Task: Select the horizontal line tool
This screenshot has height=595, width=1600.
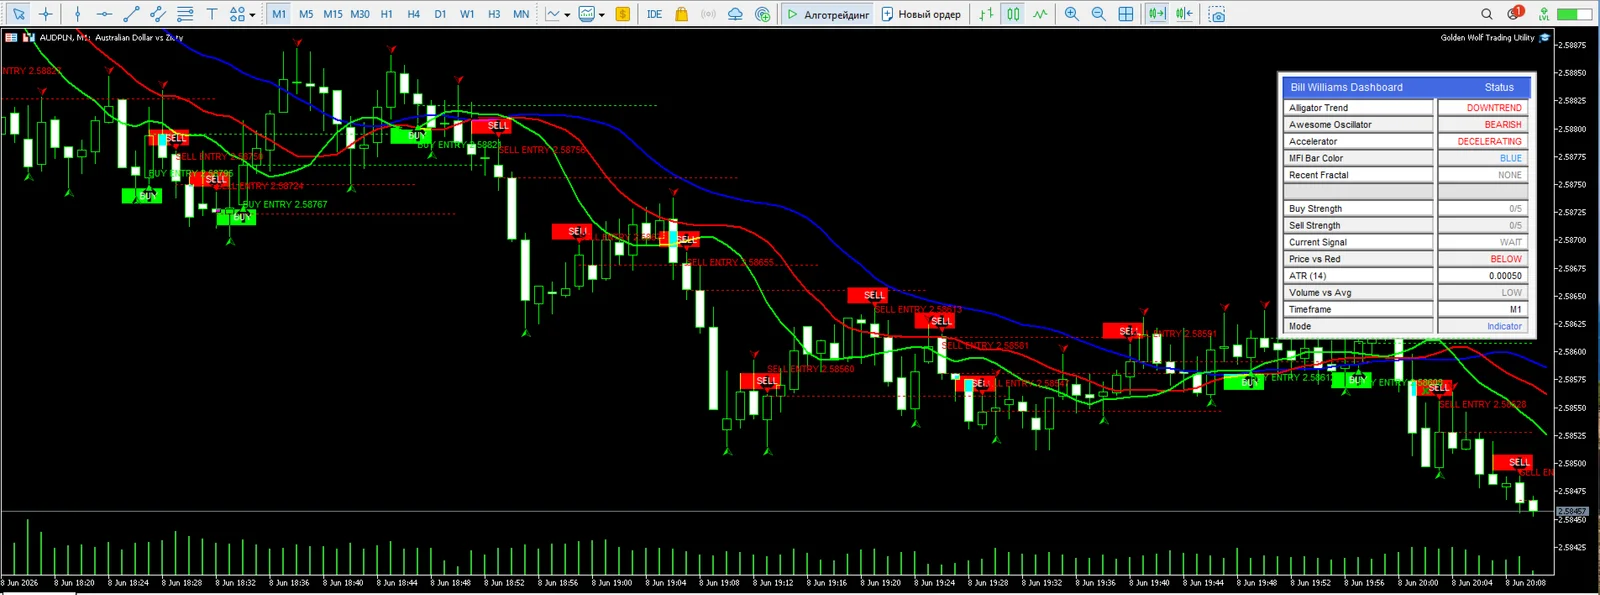Action: (104, 14)
